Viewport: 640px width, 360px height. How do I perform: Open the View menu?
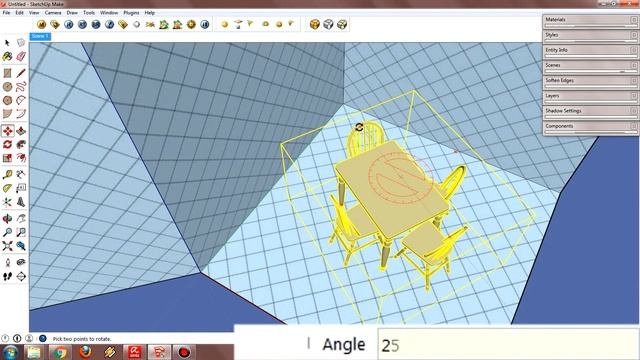34,13
